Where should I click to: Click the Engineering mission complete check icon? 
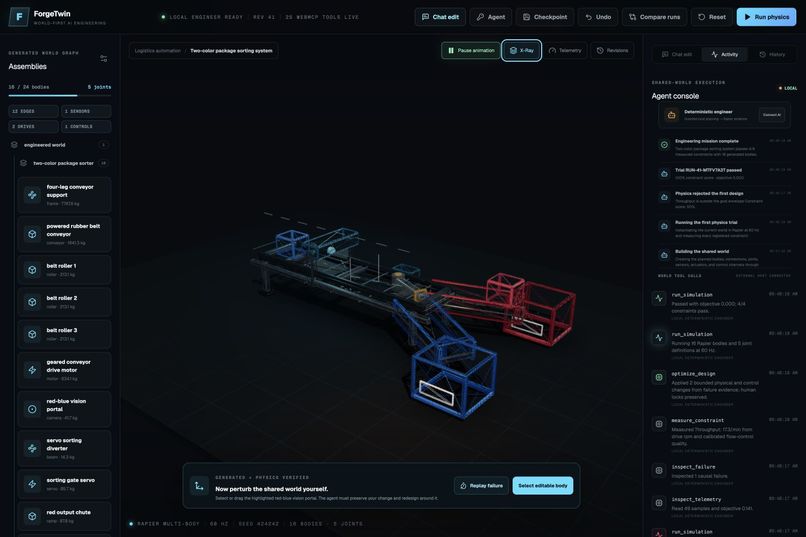[664, 145]
